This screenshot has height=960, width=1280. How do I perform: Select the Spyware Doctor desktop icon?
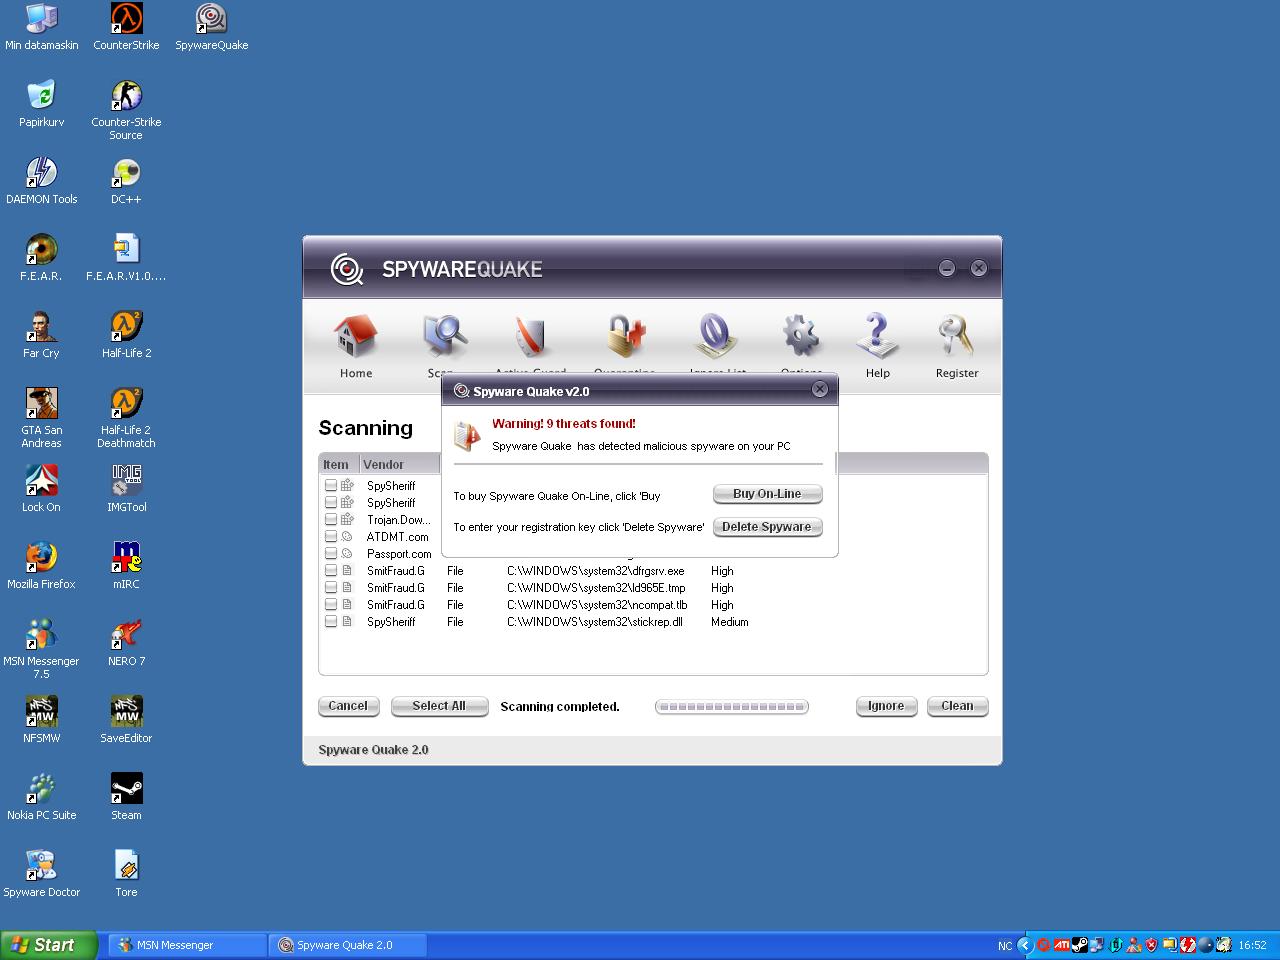(41, 874)
